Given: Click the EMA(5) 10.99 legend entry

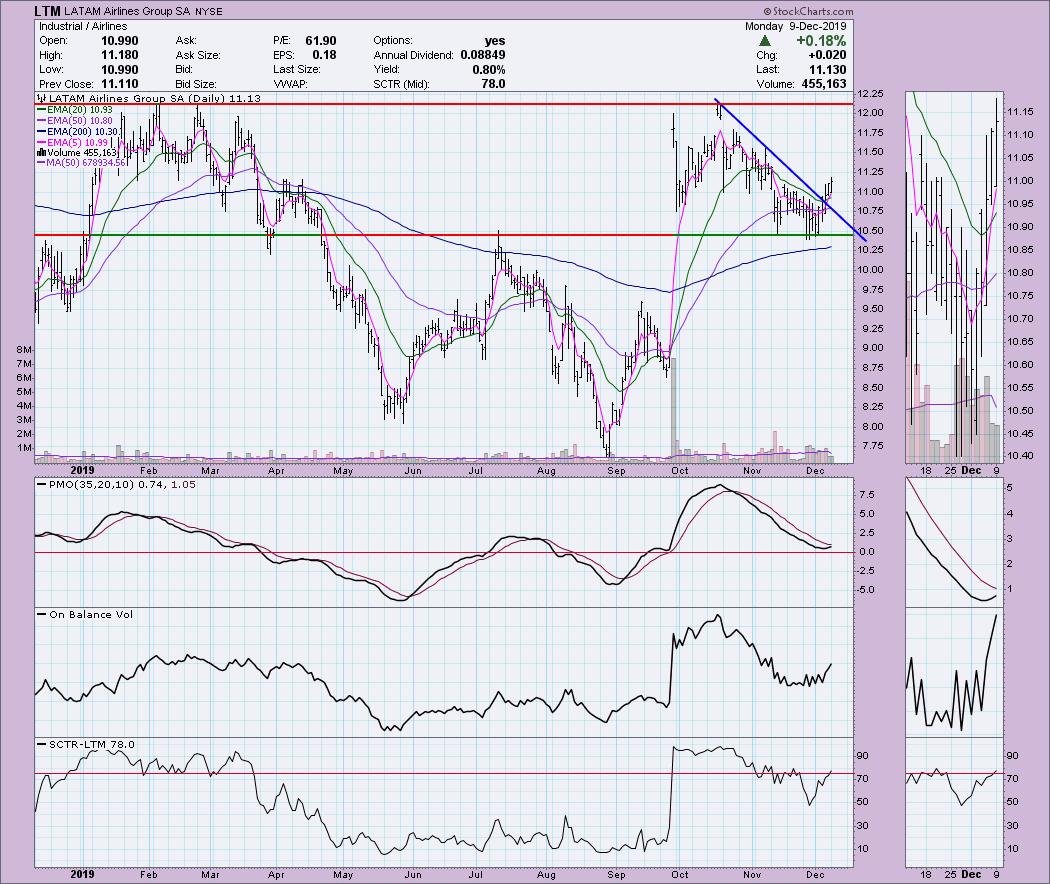Looking at the screenshot, I should (72, 142).
